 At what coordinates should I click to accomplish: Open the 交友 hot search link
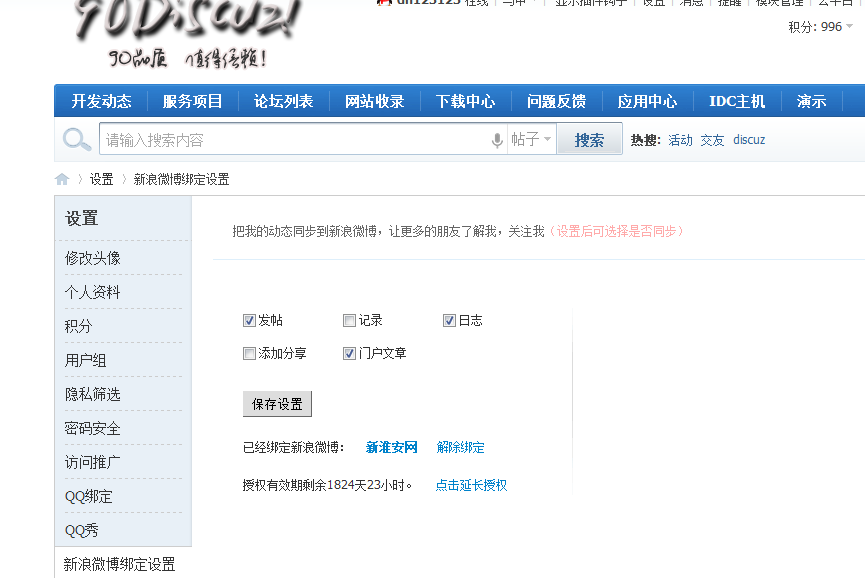(x=712, y=140)
